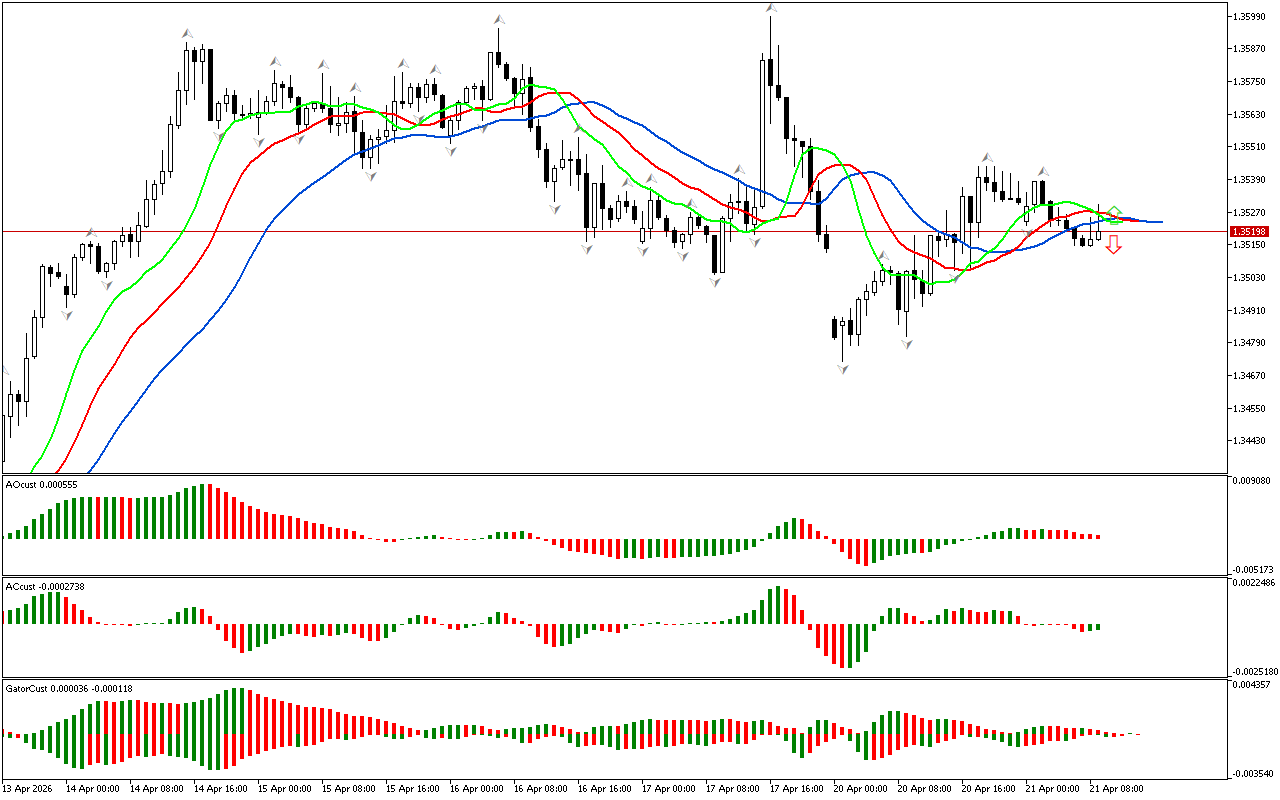Image resolution: width=1280 pixels, height=800 pixels.
Task: Click the down fractal below 20 Apr low
Action: 843,369
